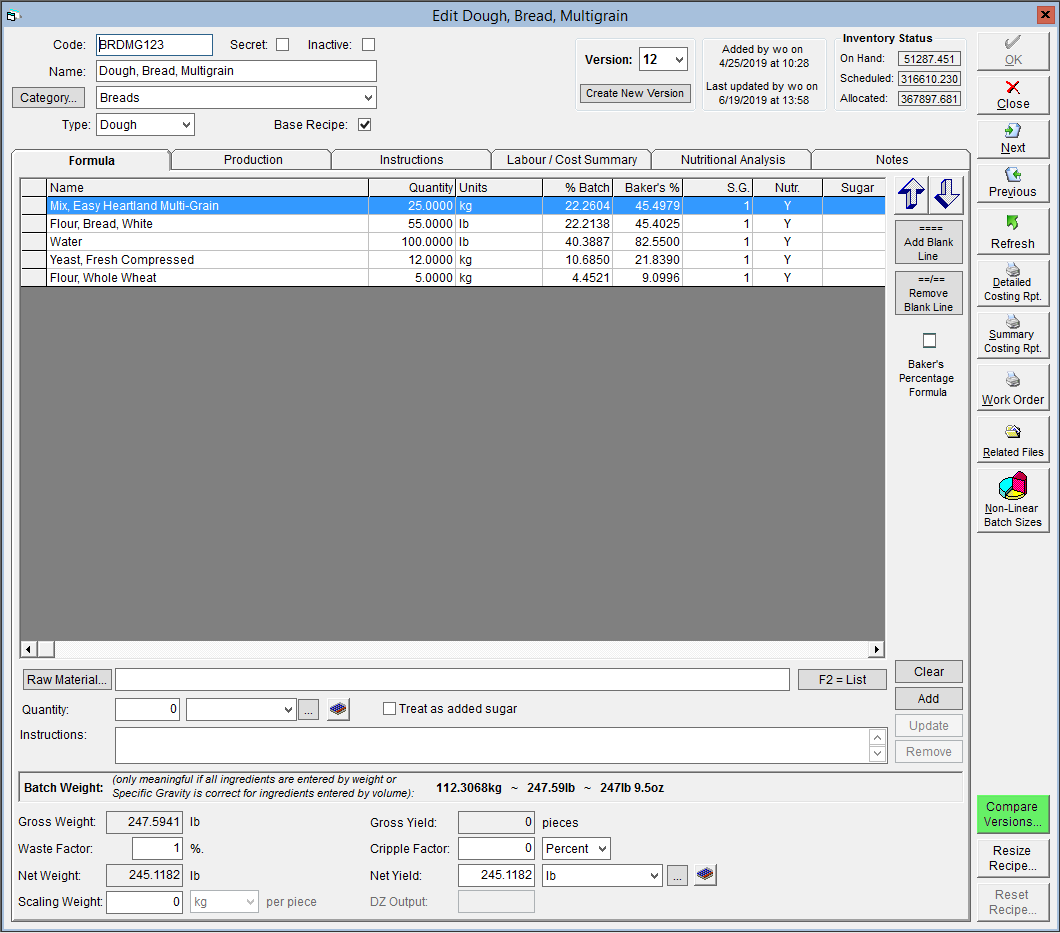Screen dimensions: 1060x933
Task: Click Create New Version button
Action: 635,93
